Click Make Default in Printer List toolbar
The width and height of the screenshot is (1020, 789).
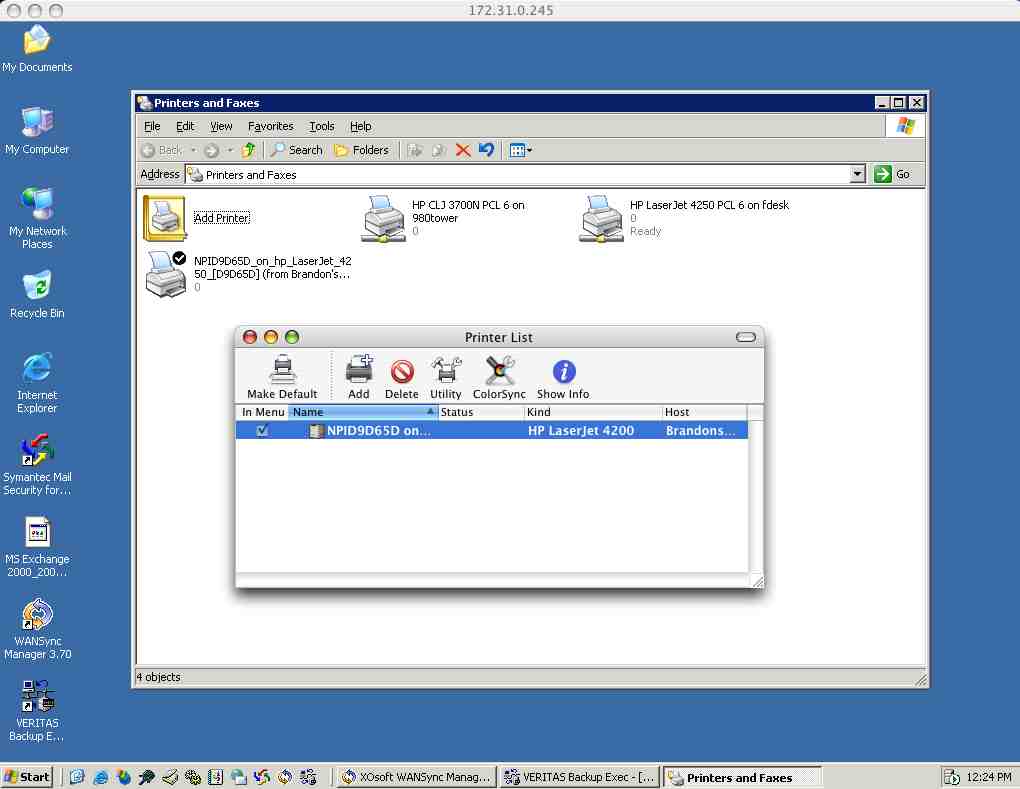pyautogui.click(x=282, y=377)
